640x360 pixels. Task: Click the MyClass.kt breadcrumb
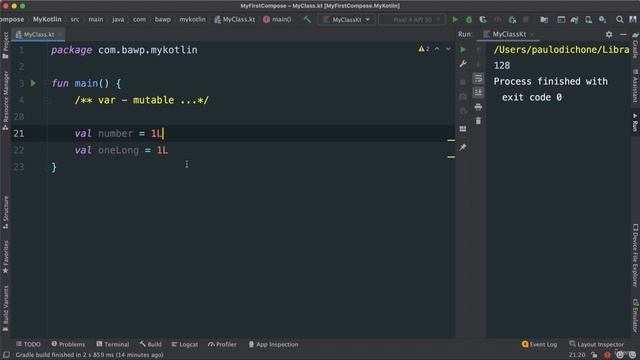[x=235, y=19]
